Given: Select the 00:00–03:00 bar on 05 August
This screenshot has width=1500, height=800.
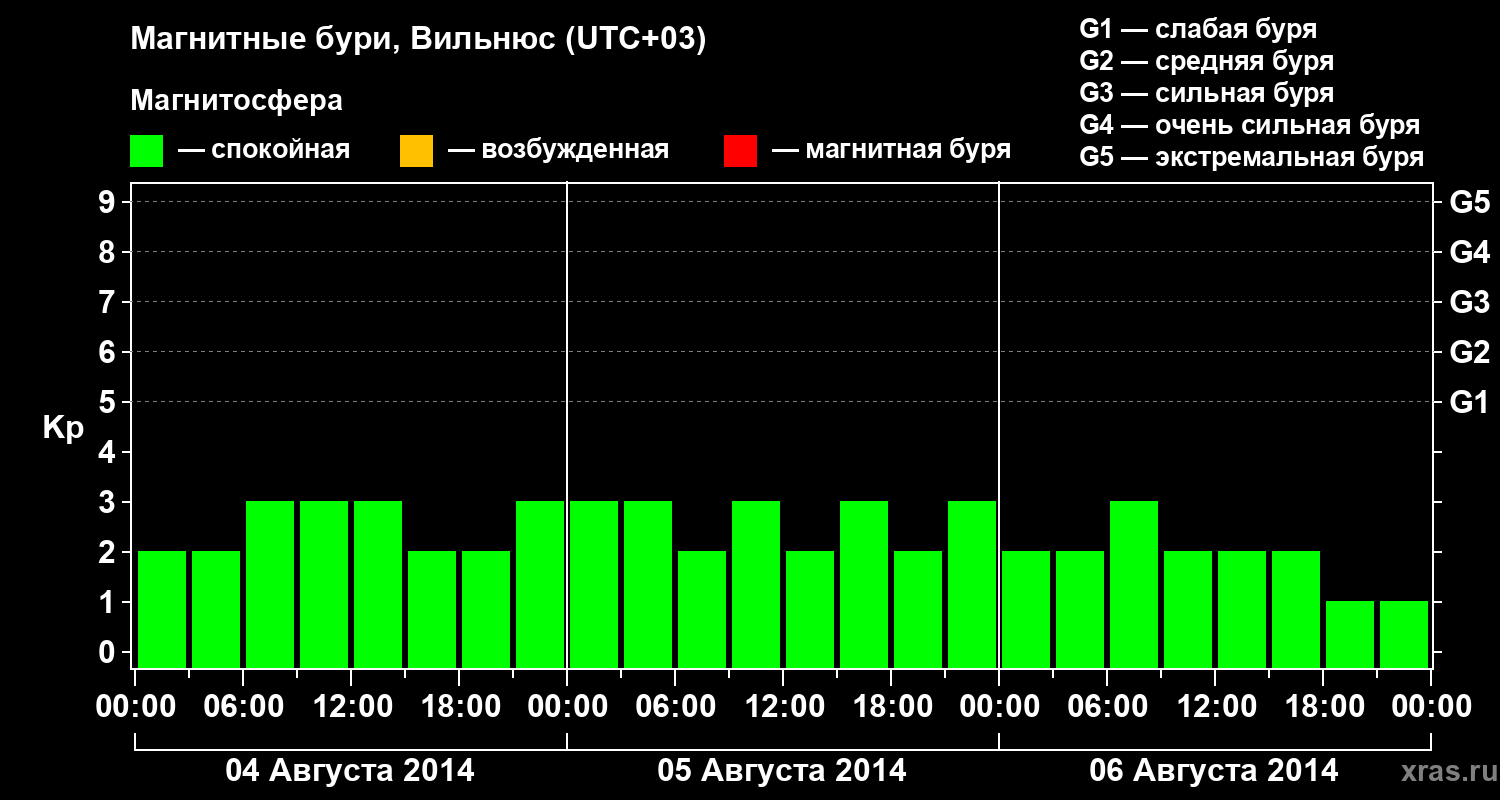Looking at the screenshot, I should [x=594, y=584].
